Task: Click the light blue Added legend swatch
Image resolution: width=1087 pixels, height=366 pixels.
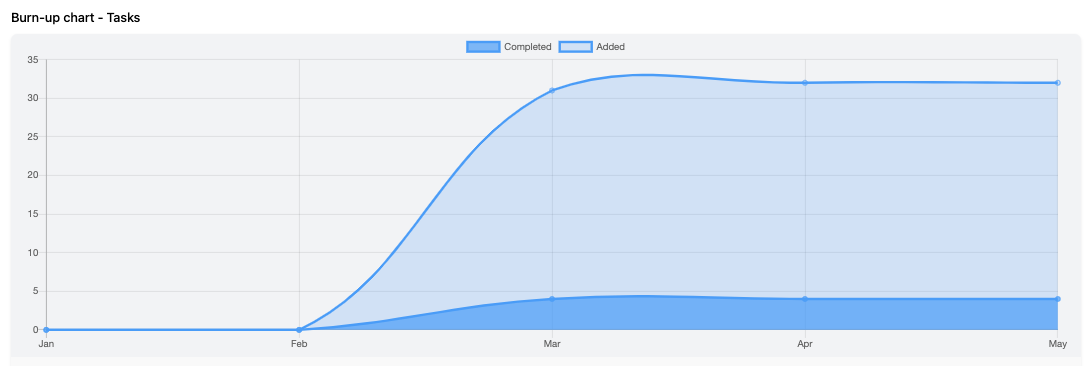Action: coord(575,47)
